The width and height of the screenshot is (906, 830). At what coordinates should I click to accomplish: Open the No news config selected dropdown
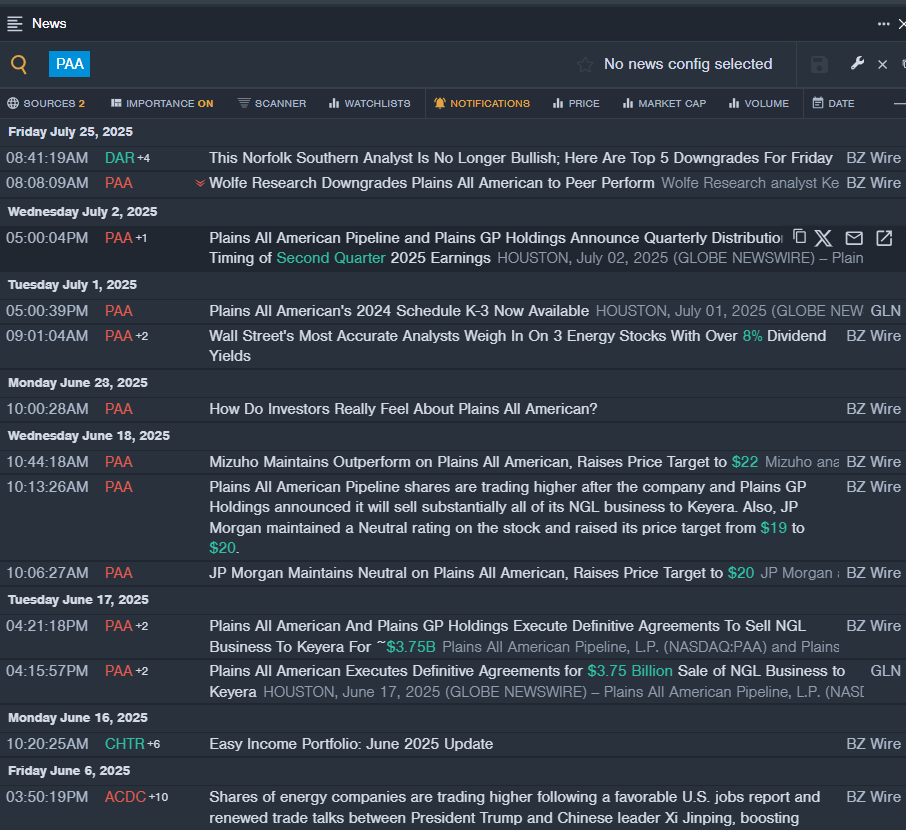point(688,64)
